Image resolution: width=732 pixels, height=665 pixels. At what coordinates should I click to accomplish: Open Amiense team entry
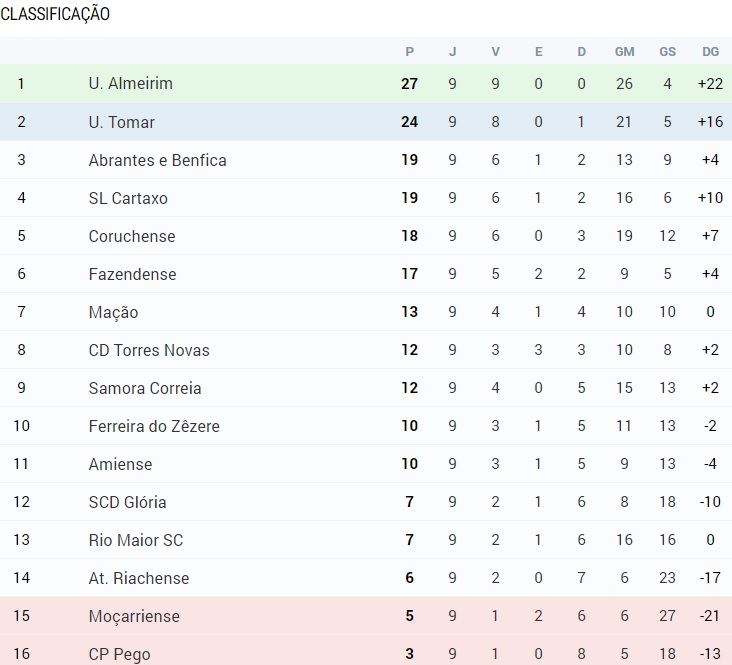[x=120, y=464]
